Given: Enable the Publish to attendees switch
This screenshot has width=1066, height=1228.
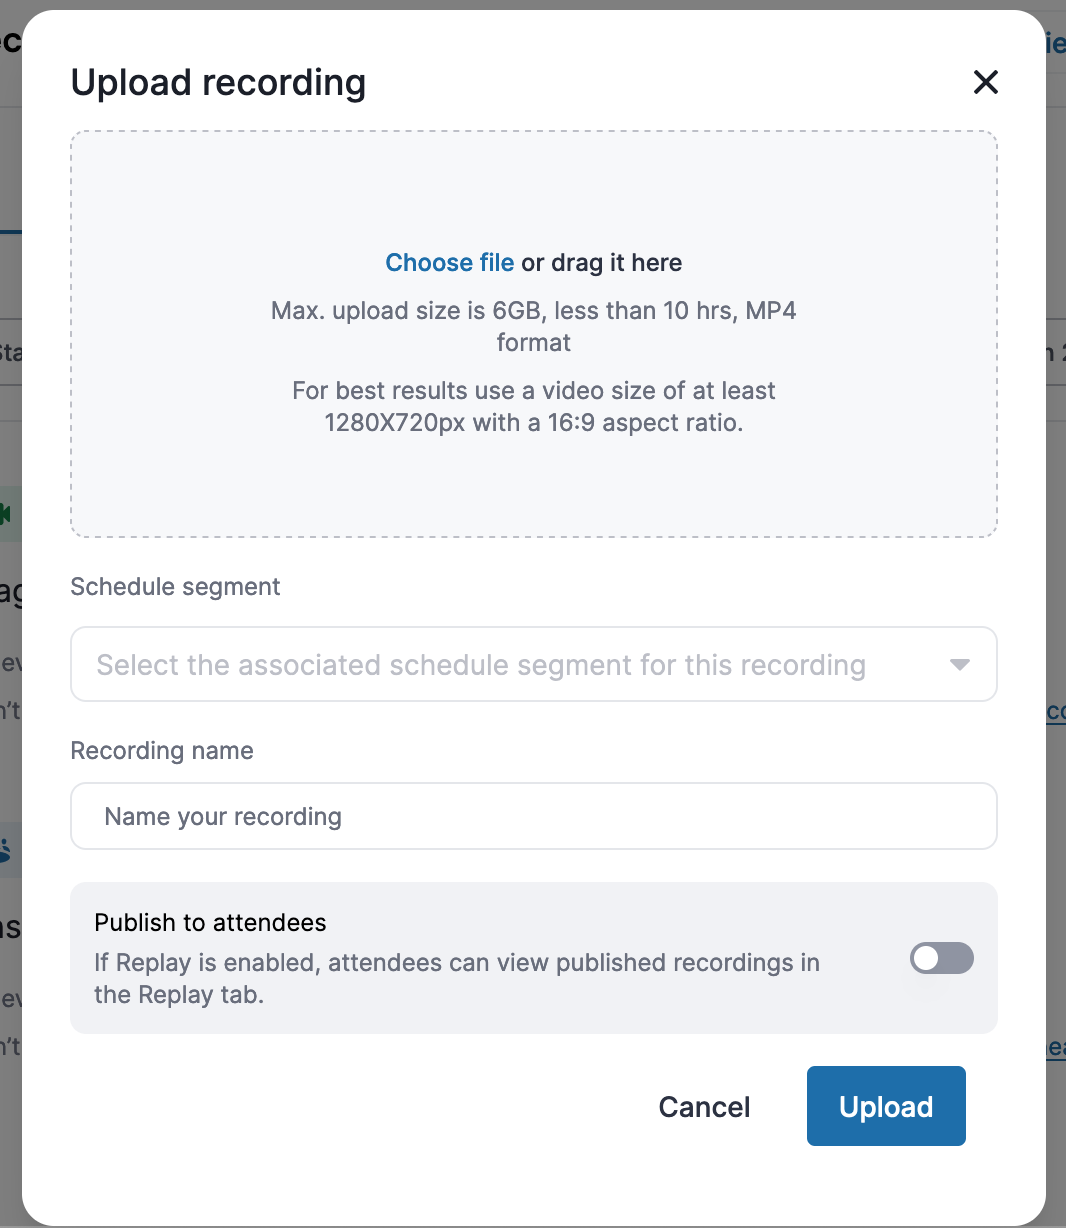Looking at the screenshot, I should pos(942,958).
